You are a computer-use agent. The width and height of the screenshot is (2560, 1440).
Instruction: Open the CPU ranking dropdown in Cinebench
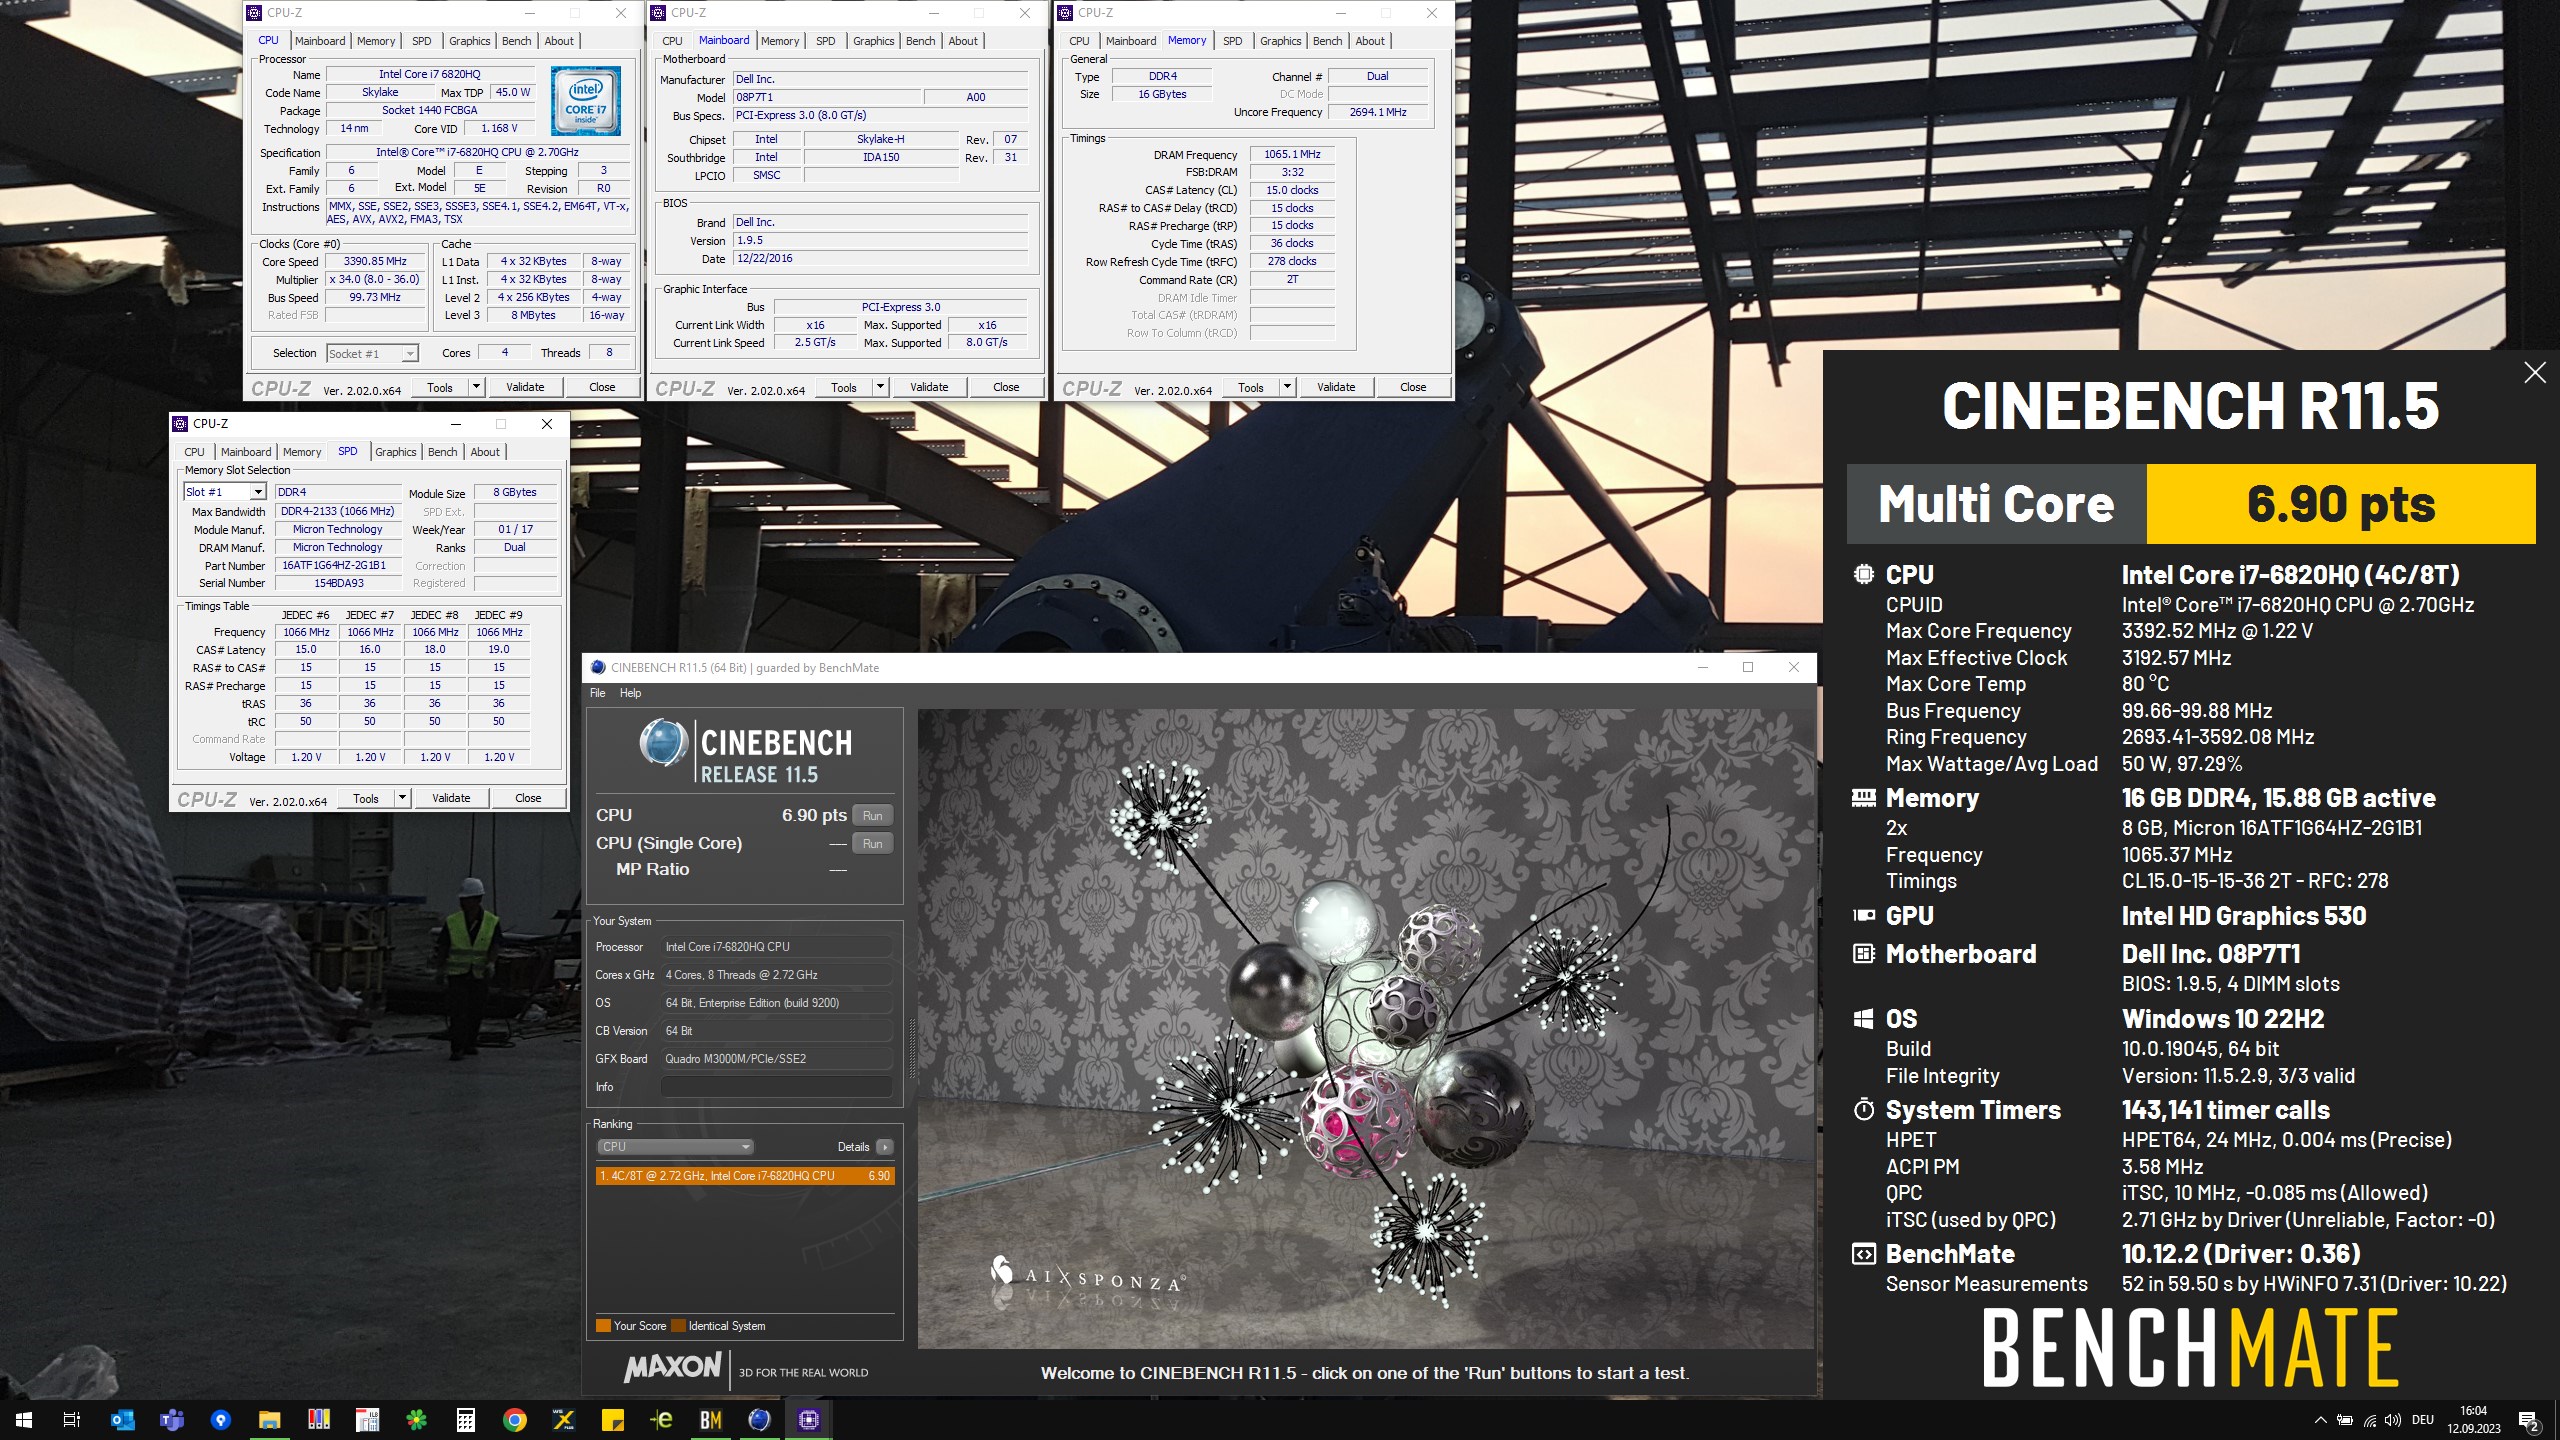click(x=675, y=1147)
